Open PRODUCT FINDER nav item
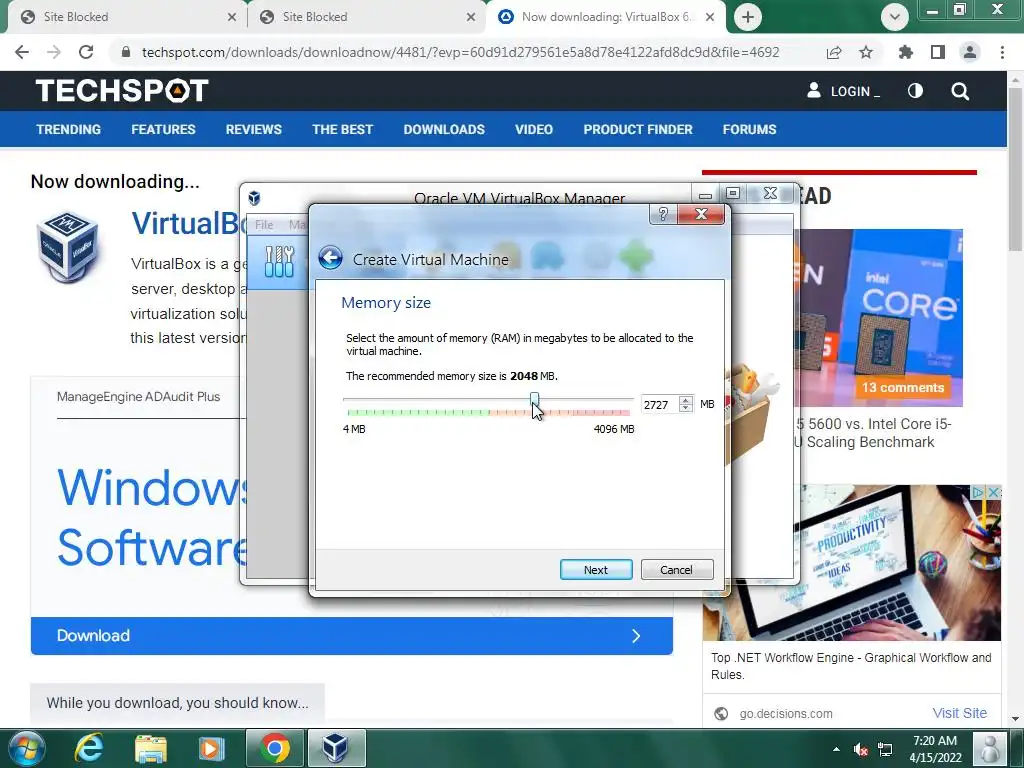The height and width of the screenshot is (768, 1024). coord(638,129)
